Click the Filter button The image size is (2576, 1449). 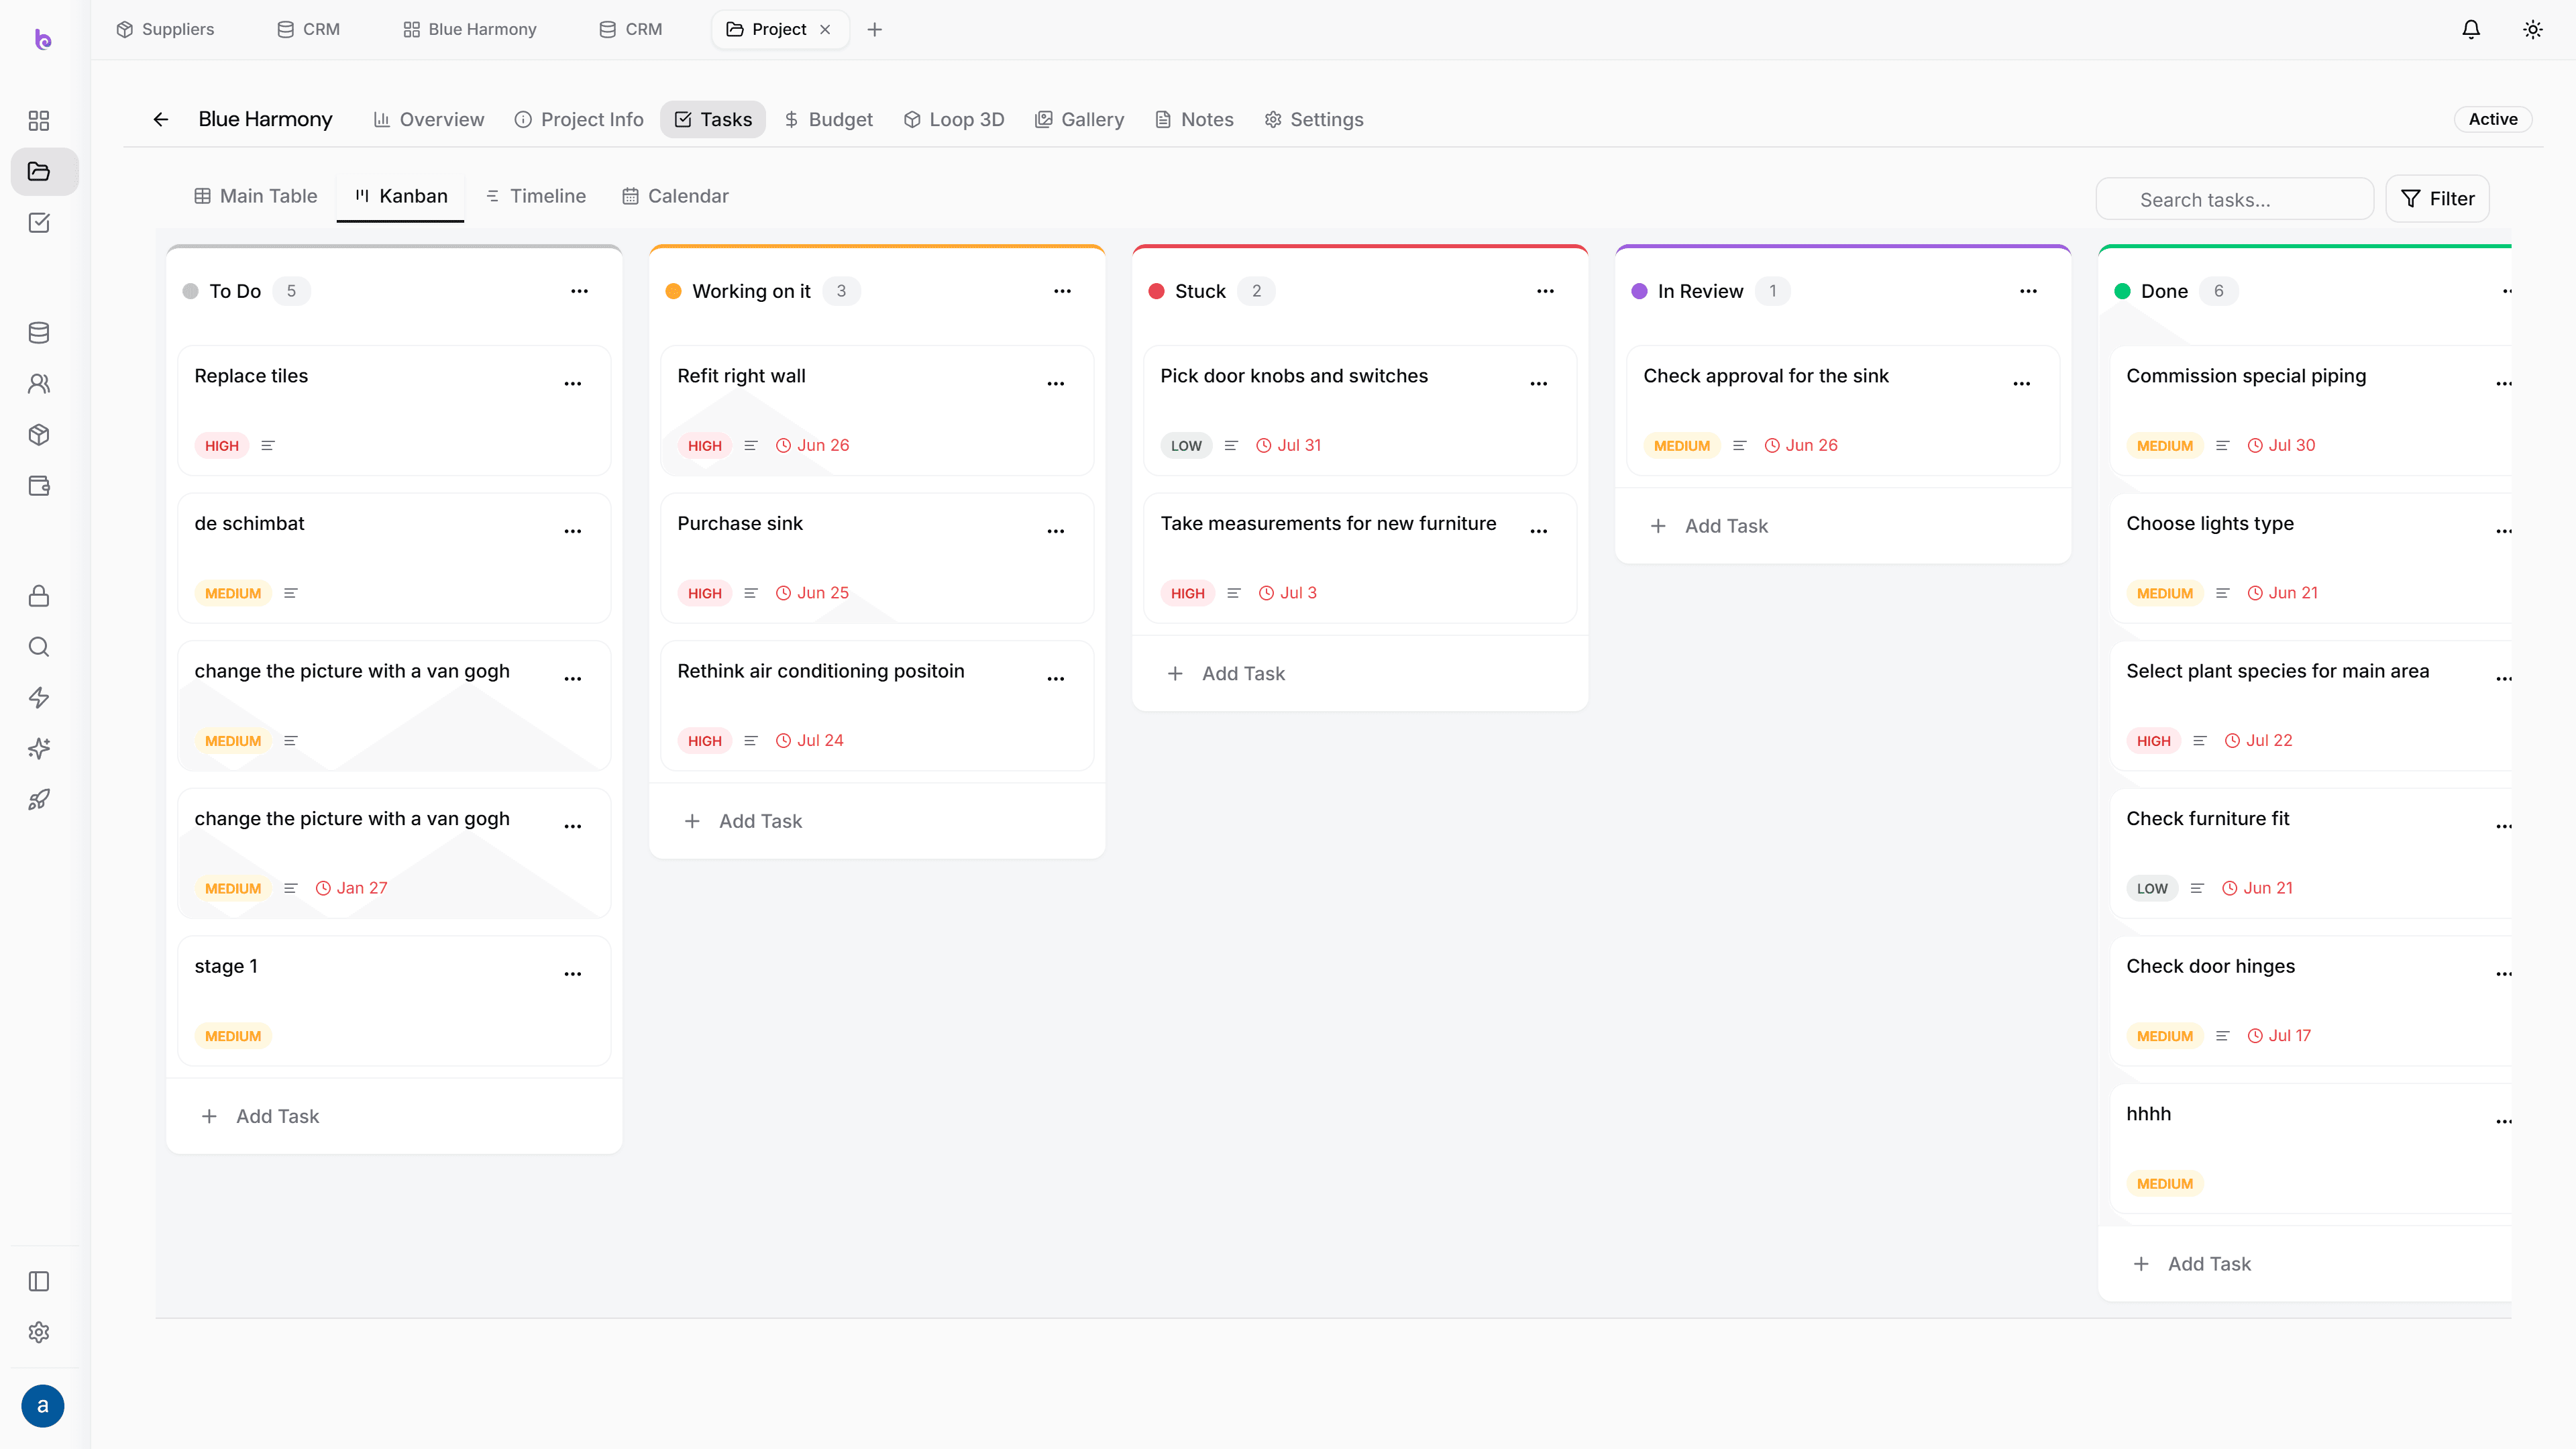click(2438, 199)
